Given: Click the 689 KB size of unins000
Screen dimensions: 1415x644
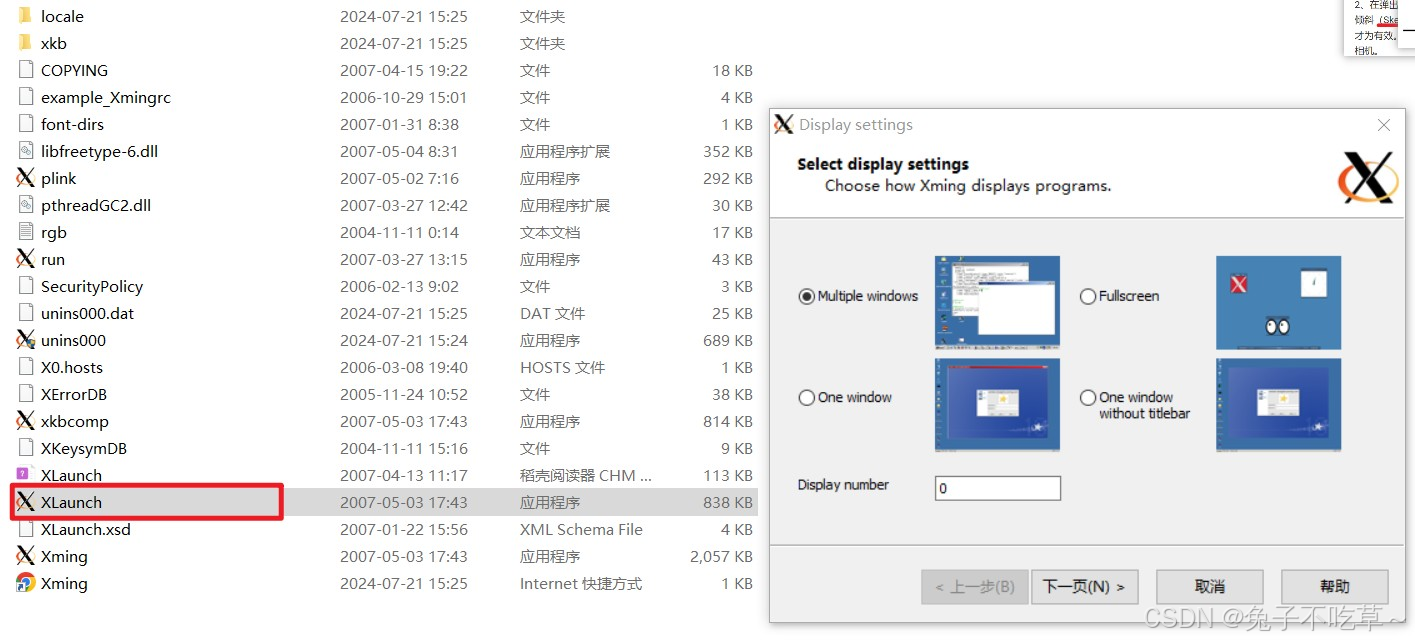Looking at the screenshot, I should pos(728,340).
